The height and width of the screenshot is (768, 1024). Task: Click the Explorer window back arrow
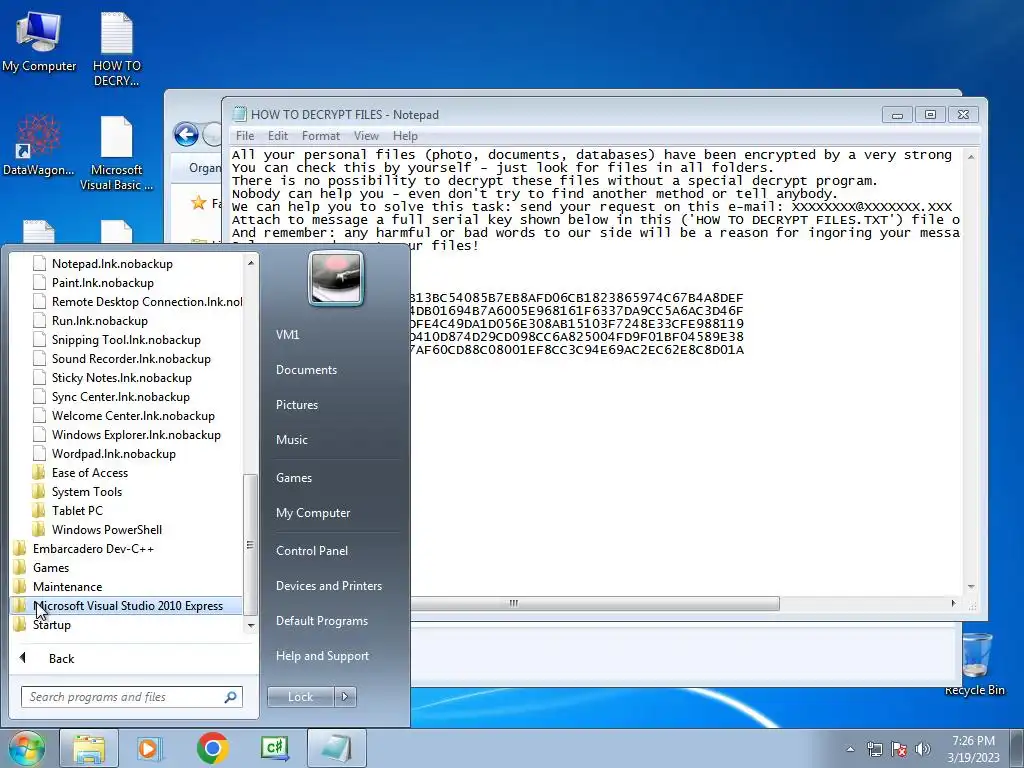186,135
